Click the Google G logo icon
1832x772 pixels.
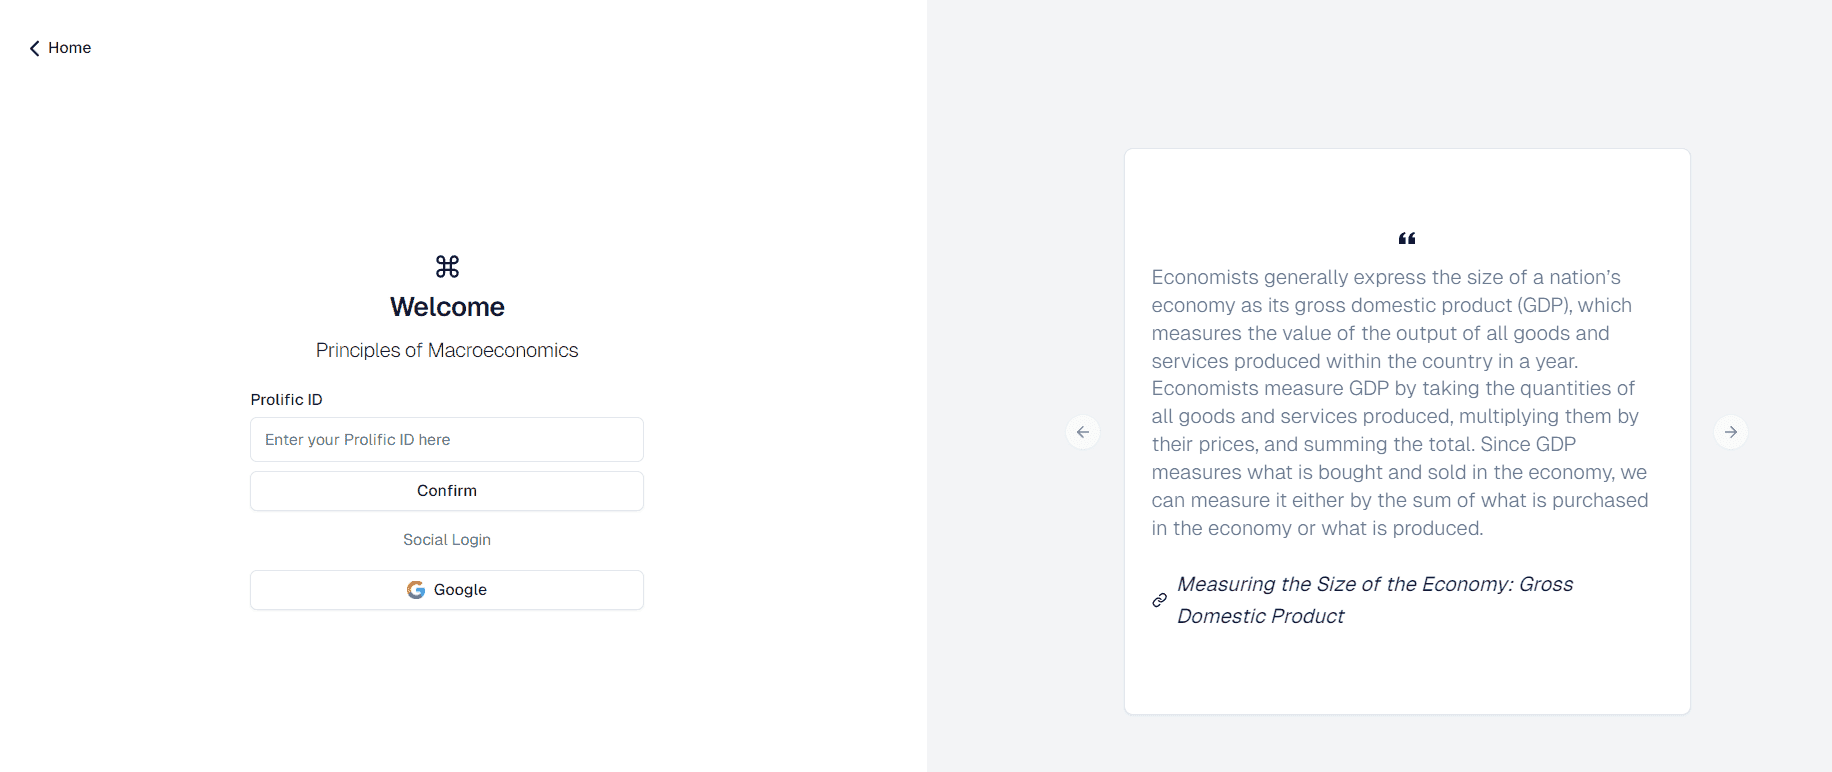[x=416, y=590]
